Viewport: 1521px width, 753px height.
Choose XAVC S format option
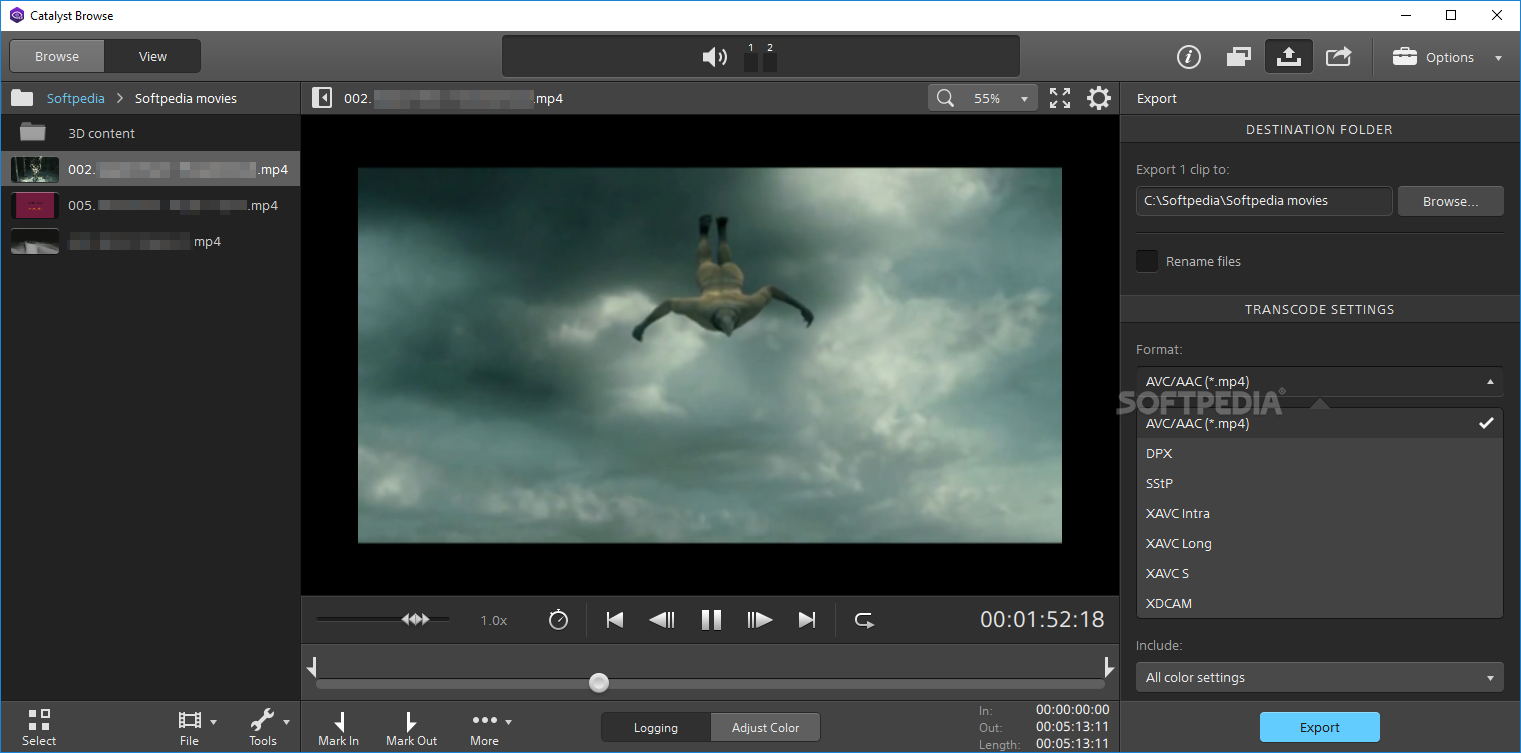point(1319,573)
